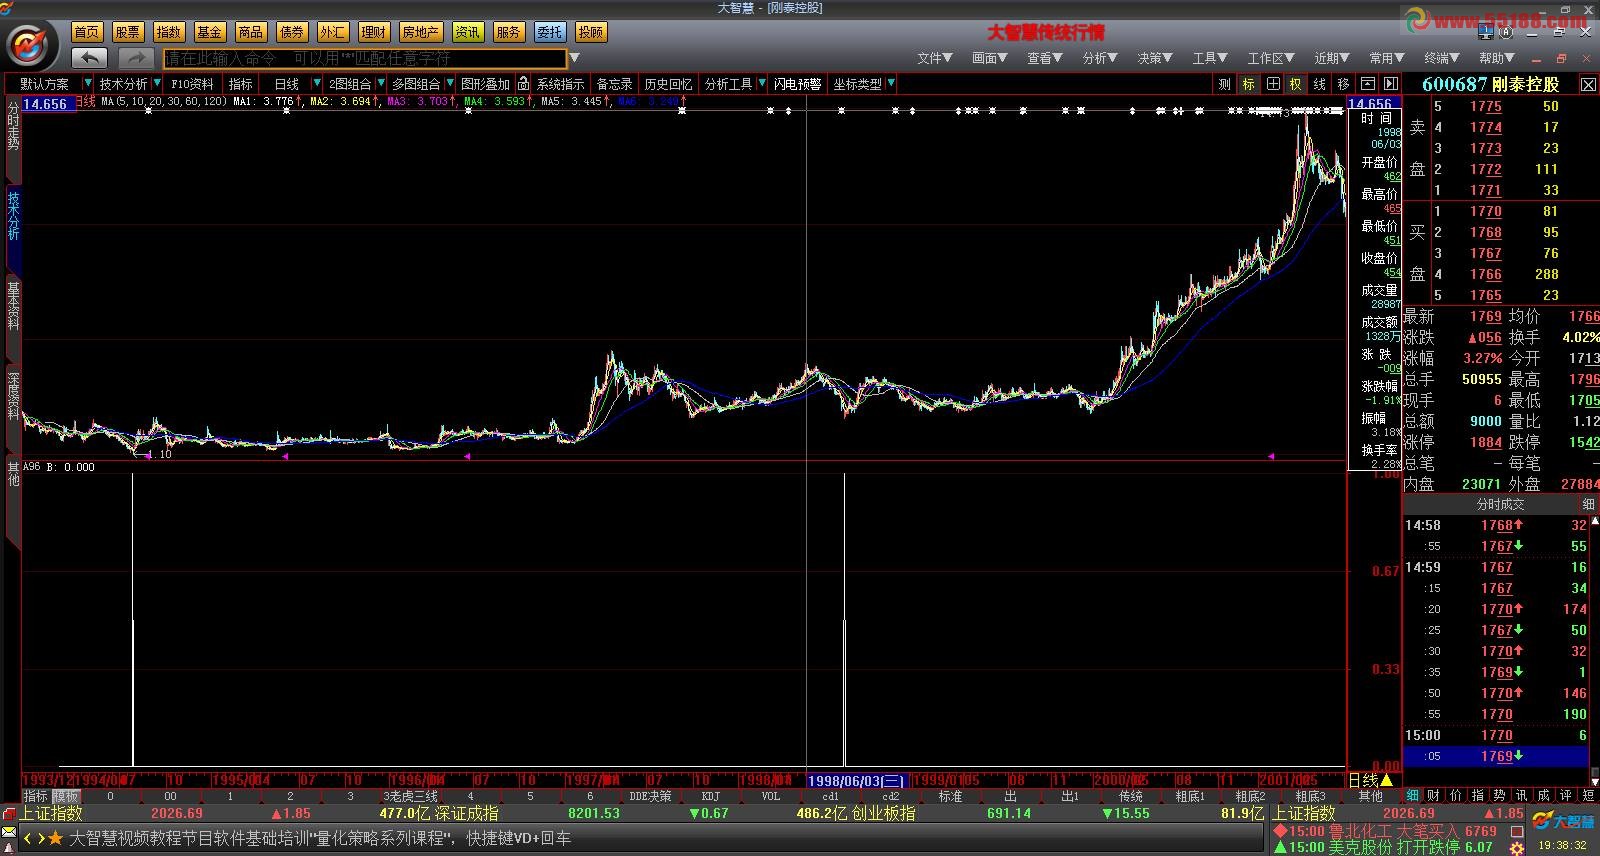The image size is (1600, 856).
Task: Collapse the side panel with the arrow-bar icon
Action: 1389,84
